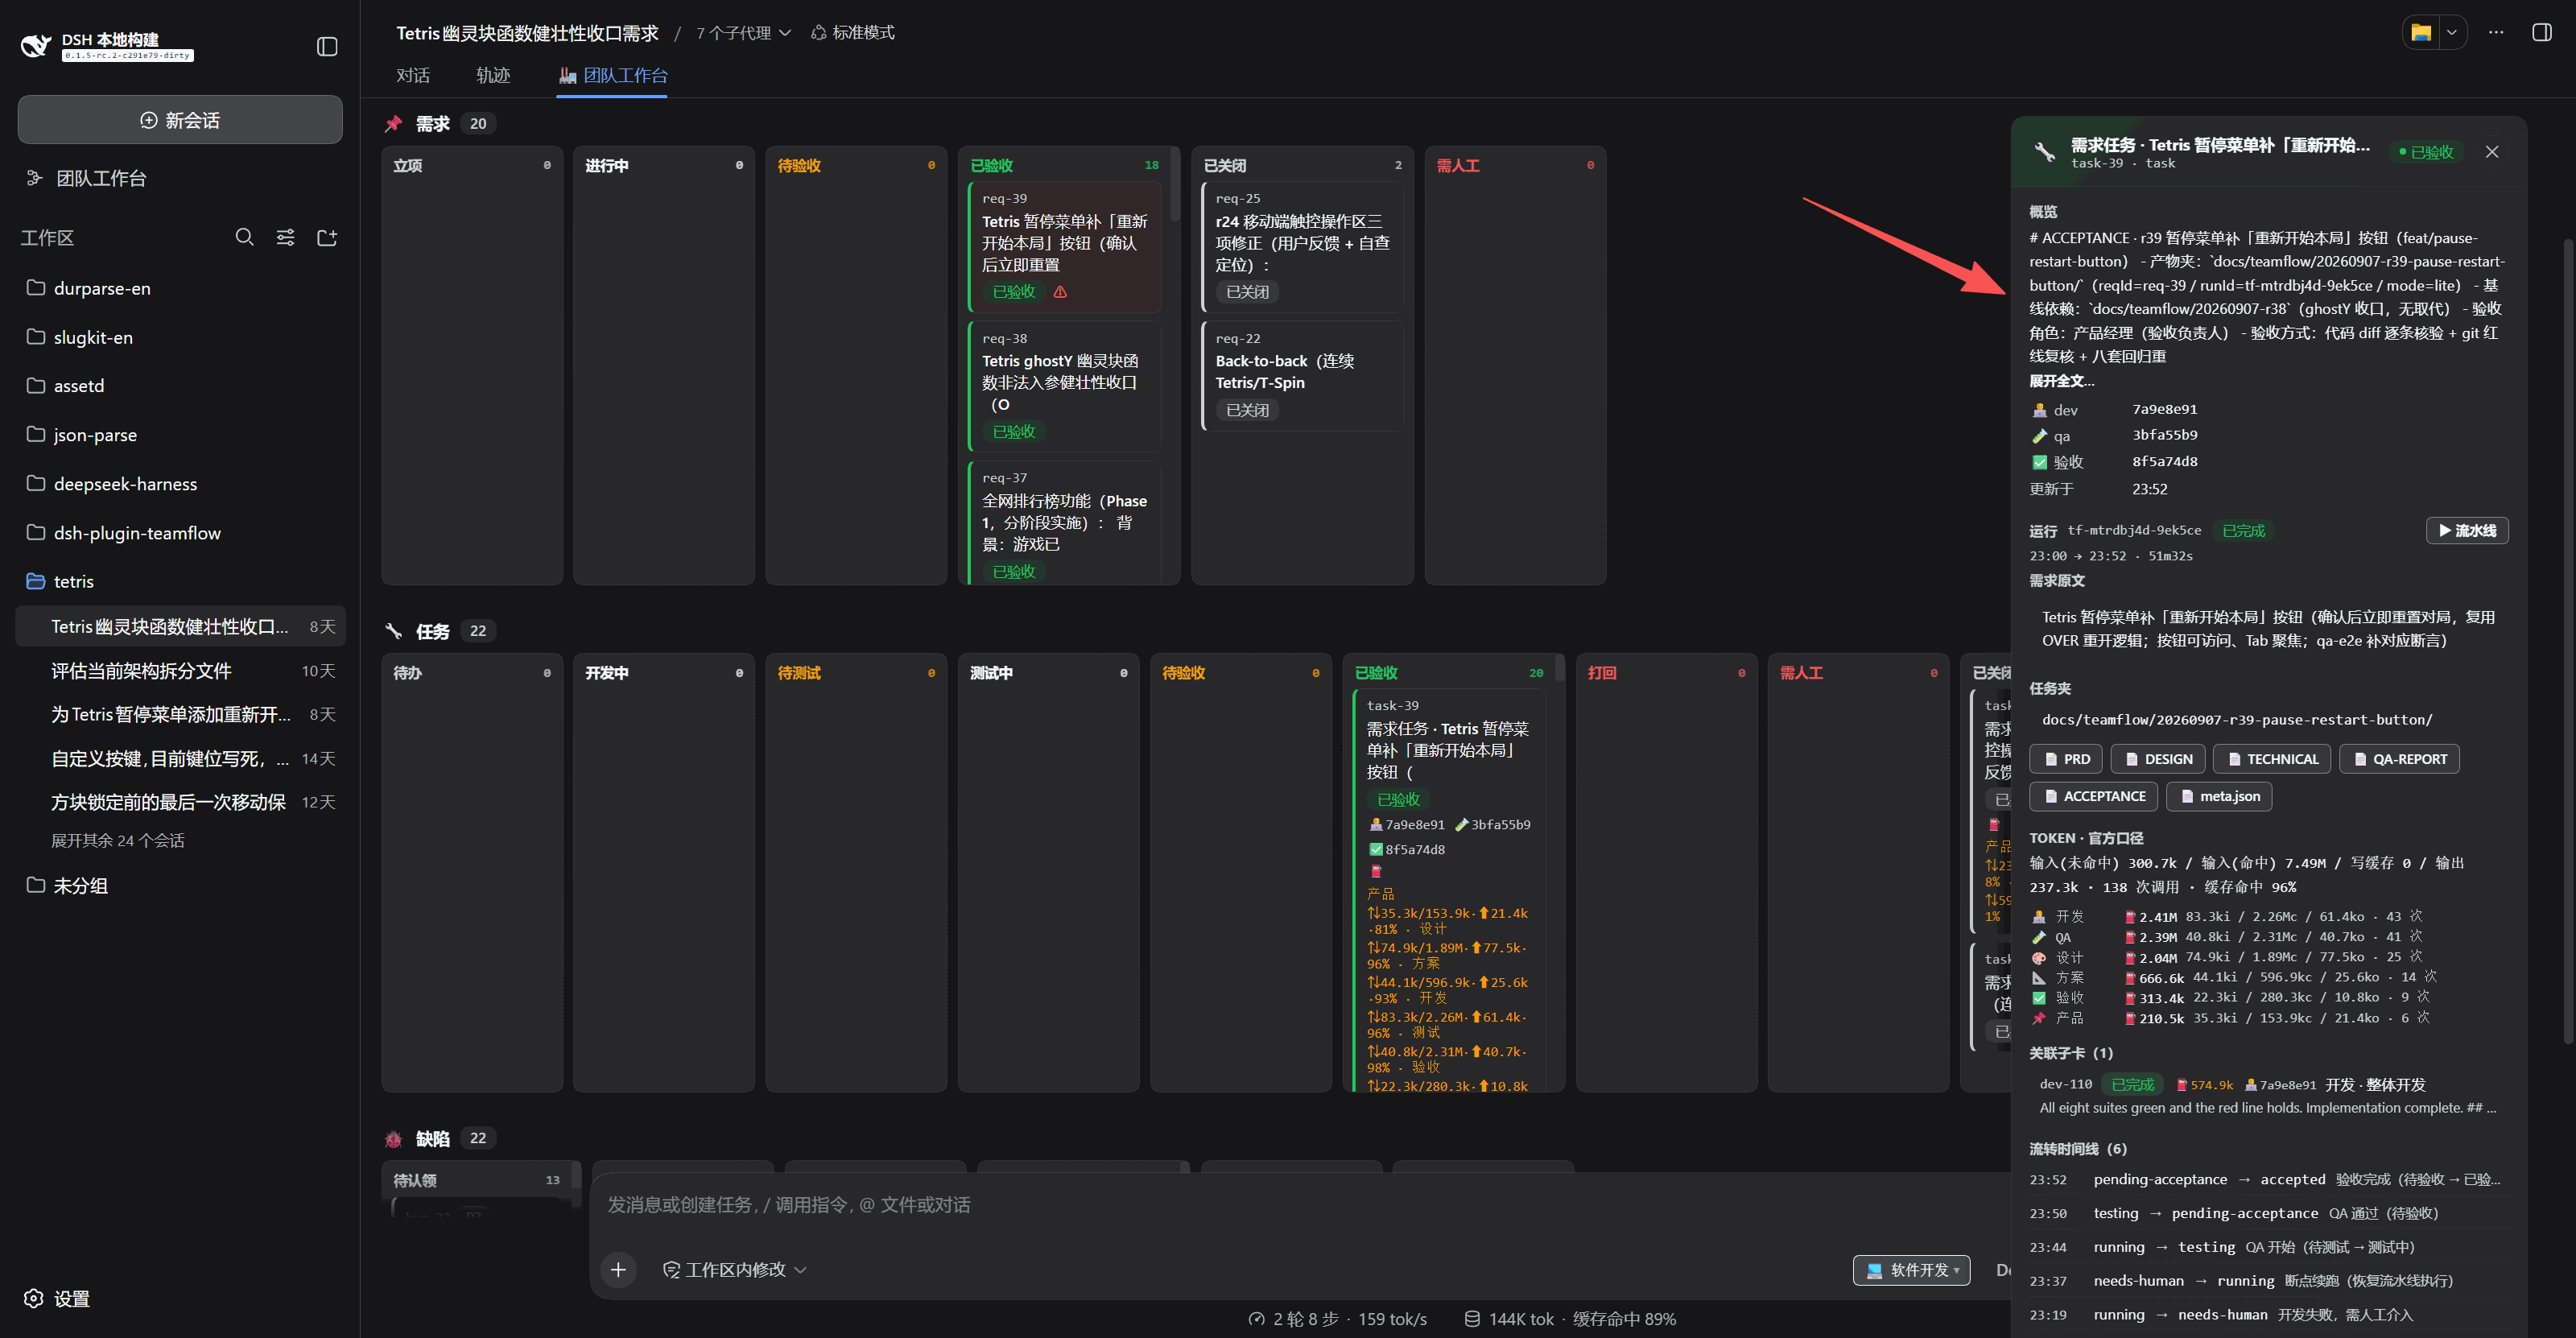Viewport: 2576px width, 1338px height.
Task: Expand full overview text with 展开全文
Action: click(2061, 381)
